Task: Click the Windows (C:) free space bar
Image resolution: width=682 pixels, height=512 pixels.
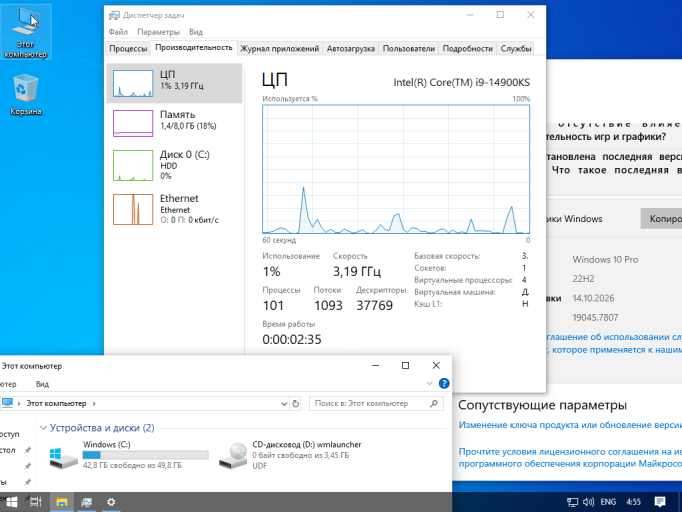Action: tap(145, 455)
